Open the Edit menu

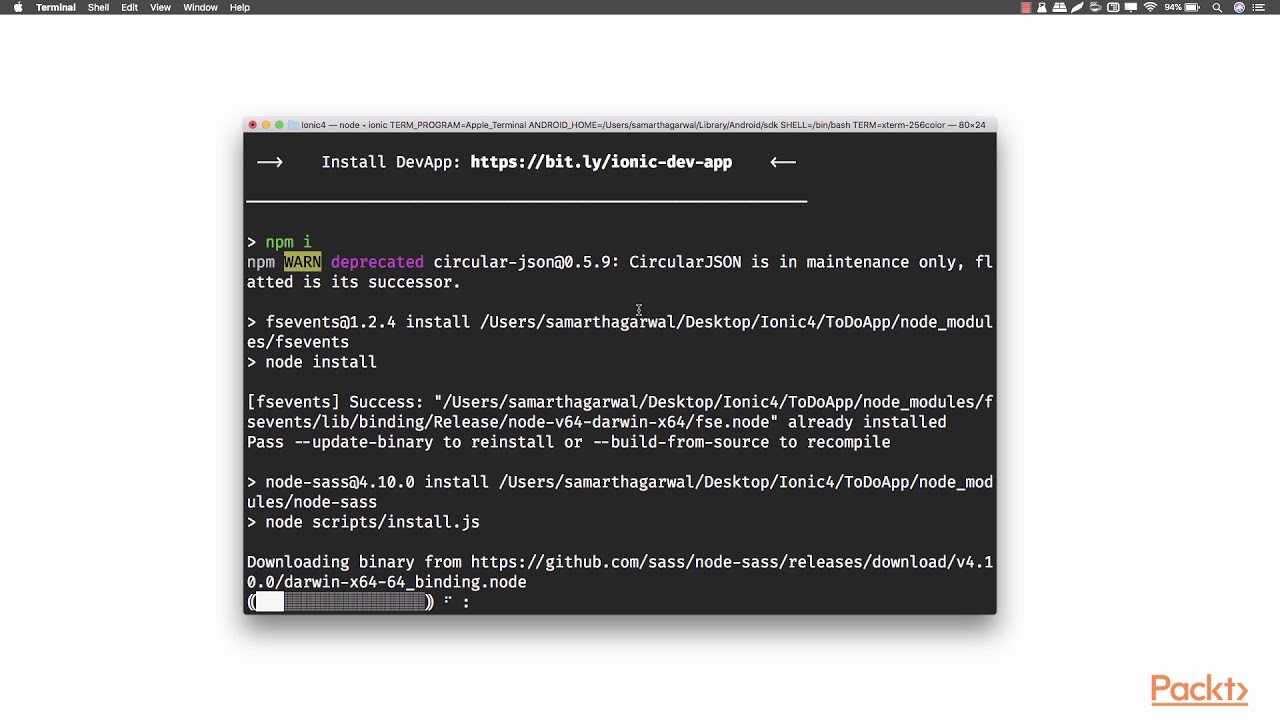point(130,7)
